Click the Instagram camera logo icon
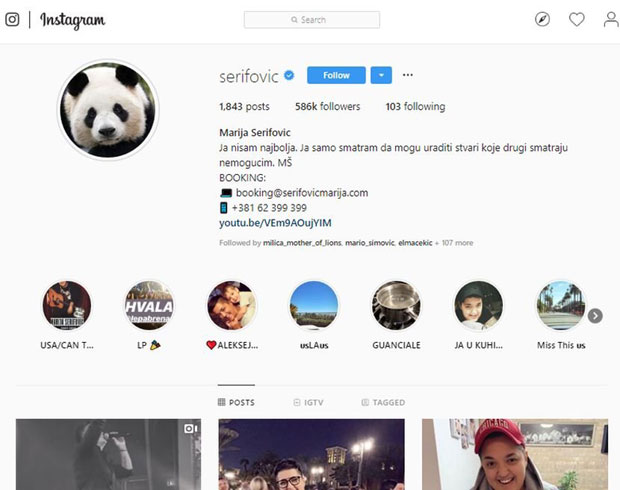 (12, 20)
